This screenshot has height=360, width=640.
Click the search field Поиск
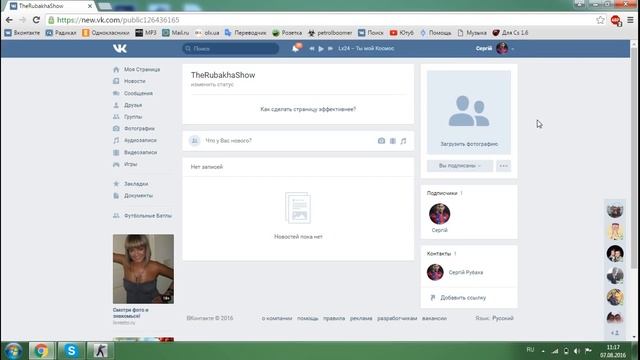pyautogui.click(x=231, y=49)
